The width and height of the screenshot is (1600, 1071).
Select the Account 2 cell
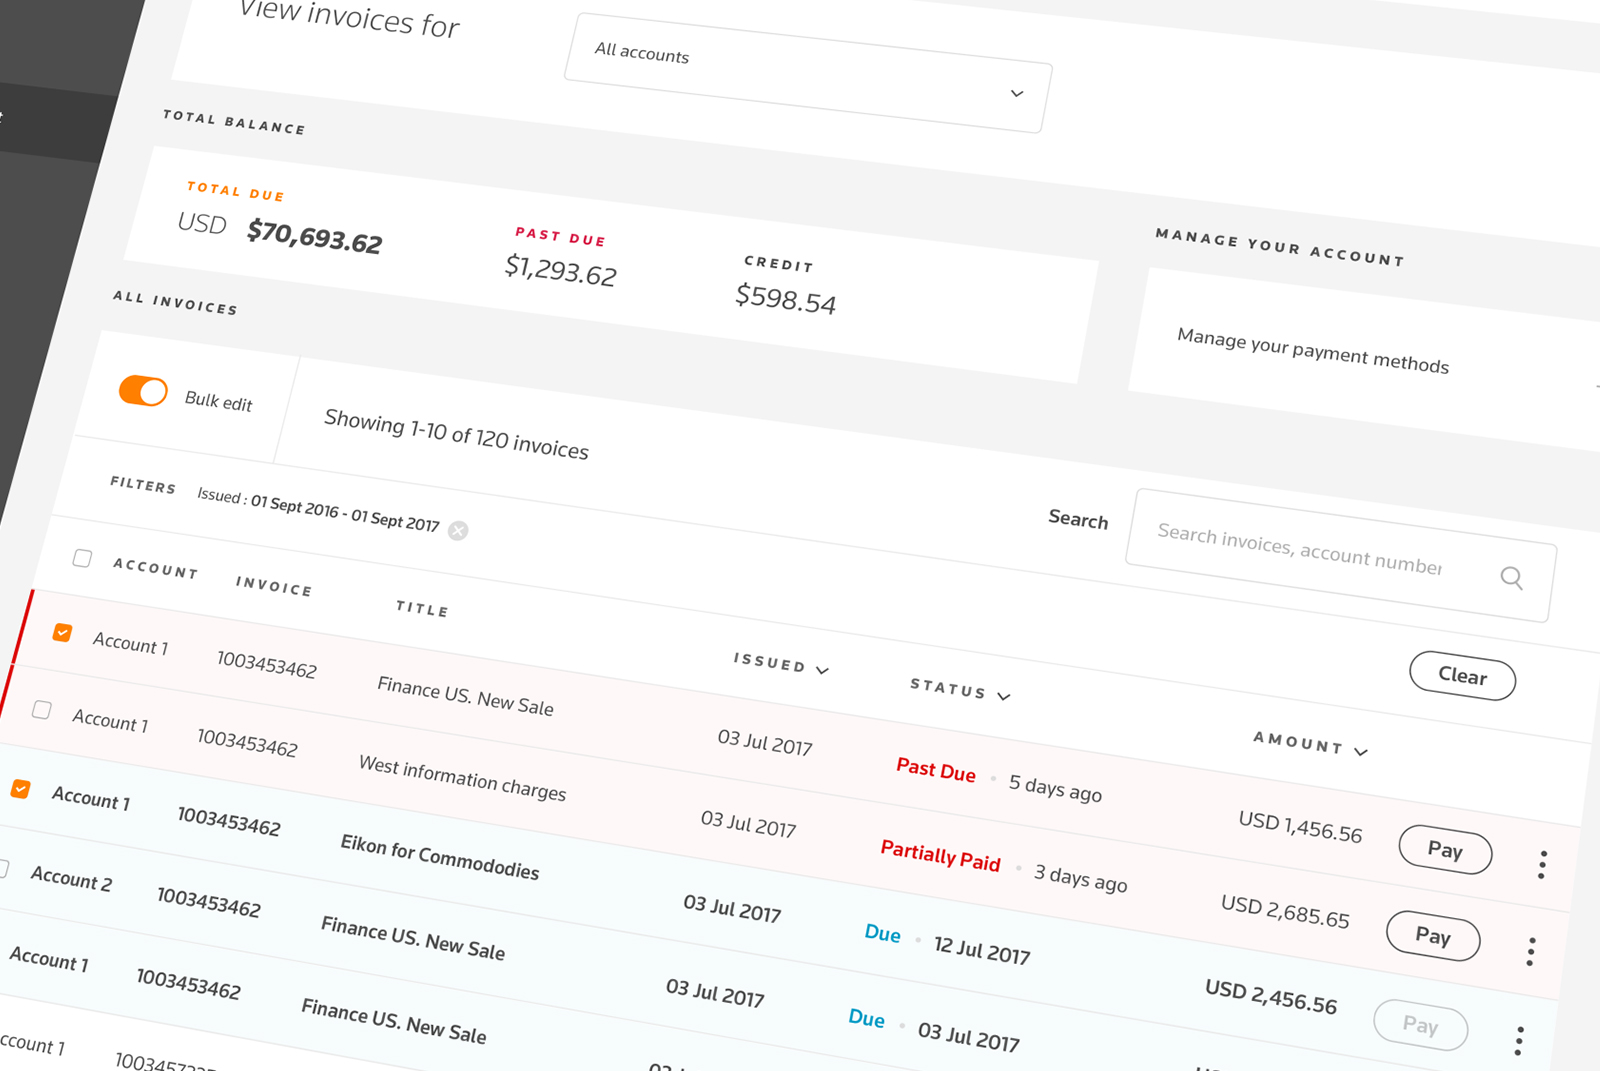pos(71,879)
